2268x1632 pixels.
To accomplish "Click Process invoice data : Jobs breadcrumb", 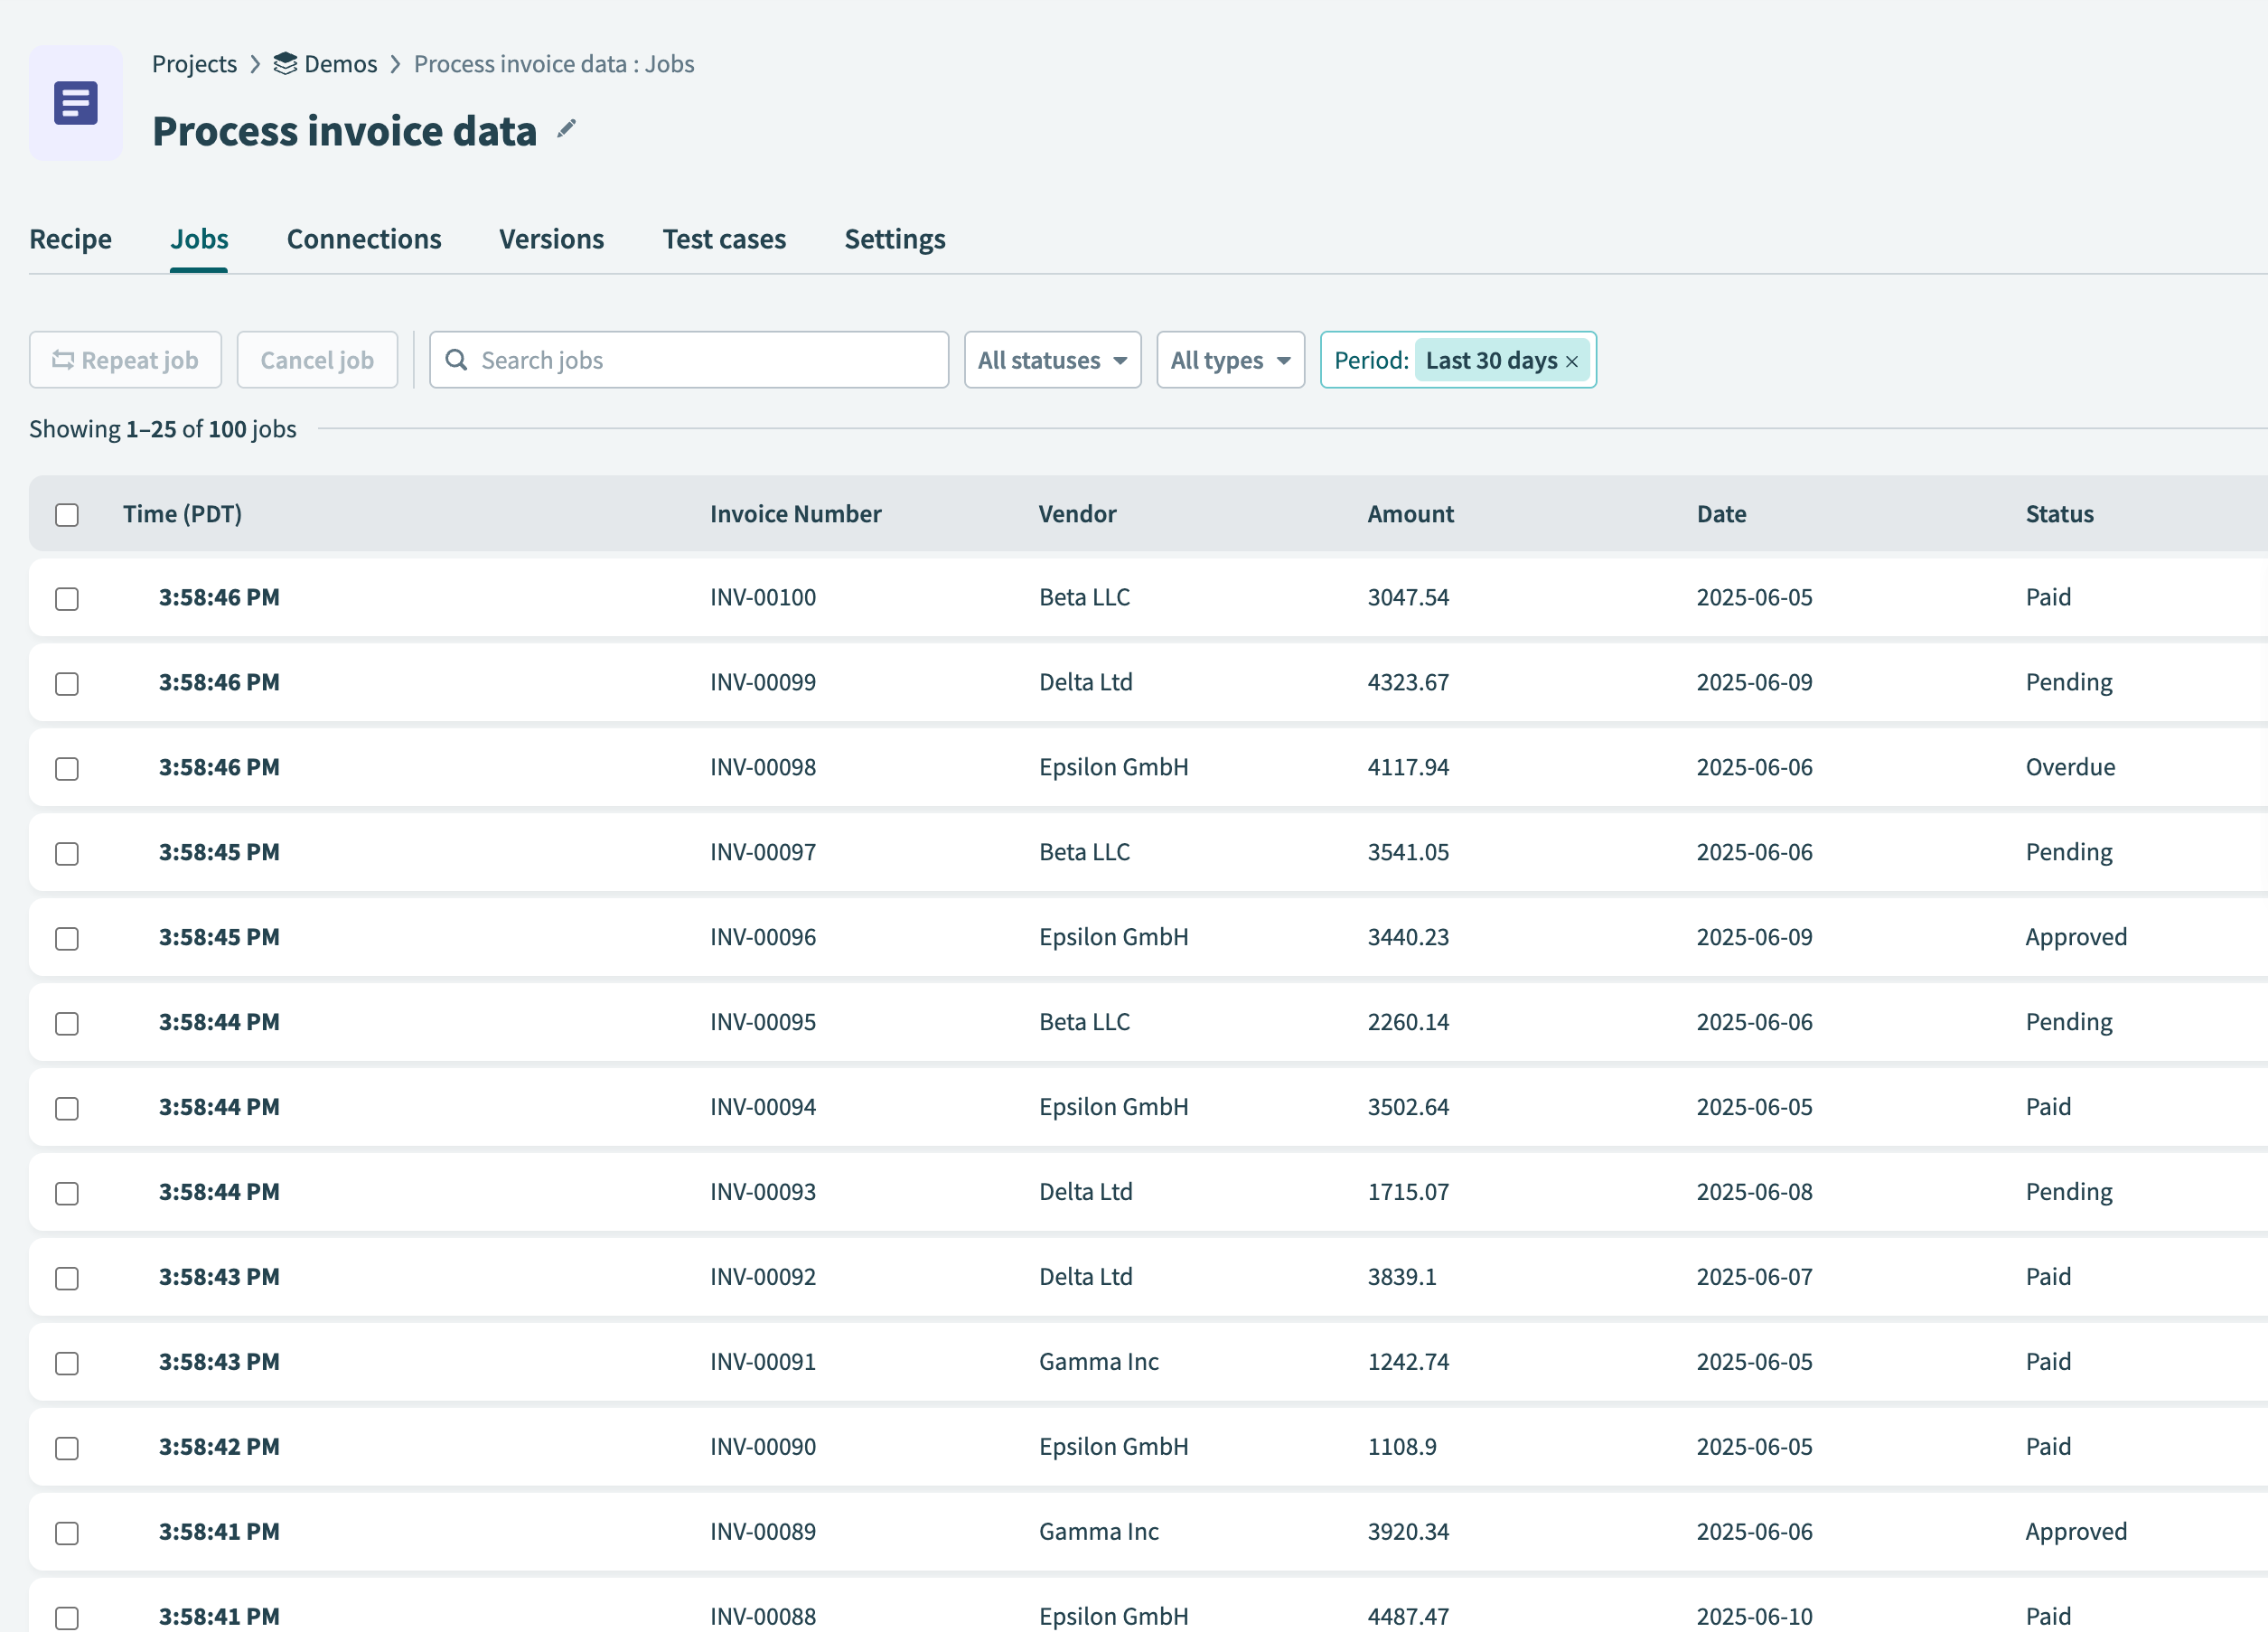I will point(554,64).
